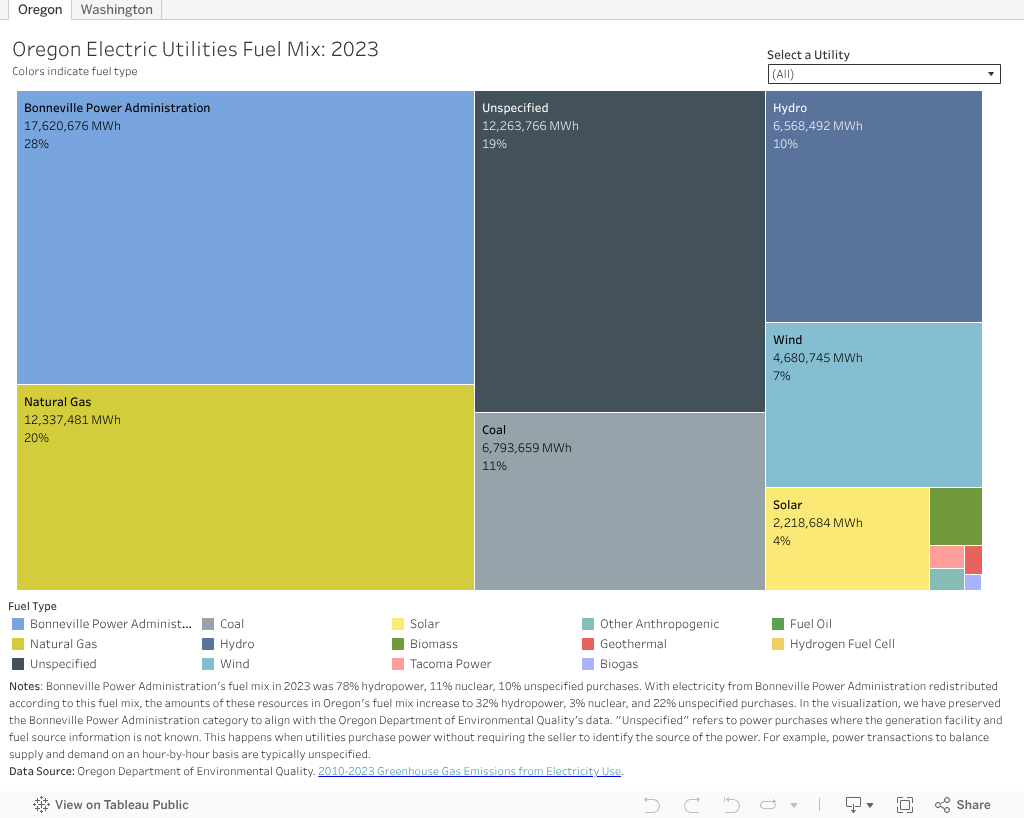Click the lavender Biogas treemap block
This screenshot has width=1024, height=818.
click(973, 582)
